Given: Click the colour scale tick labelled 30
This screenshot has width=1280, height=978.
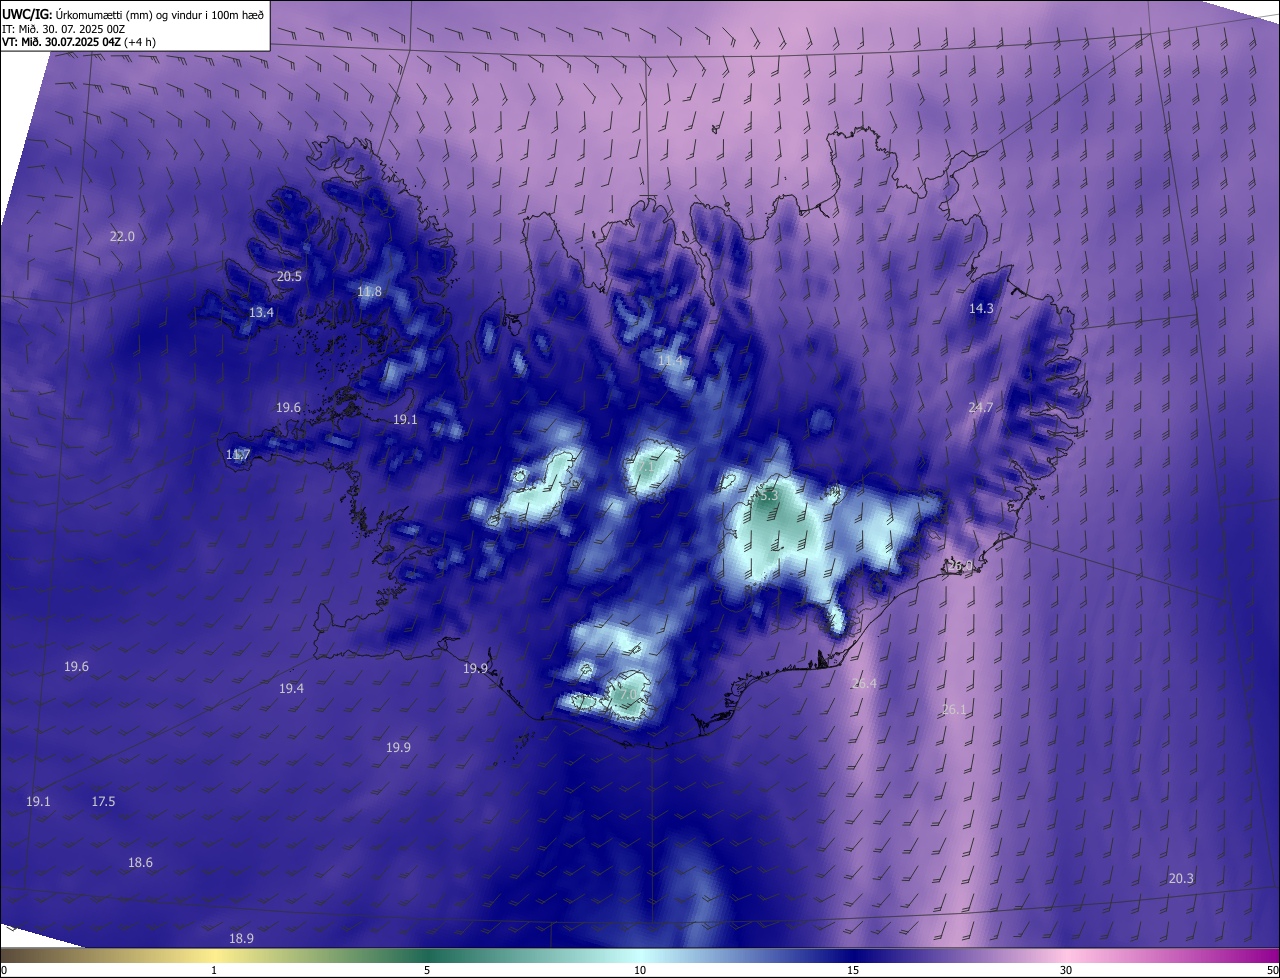Looking at the screenshot, I should pos(1066,970).
